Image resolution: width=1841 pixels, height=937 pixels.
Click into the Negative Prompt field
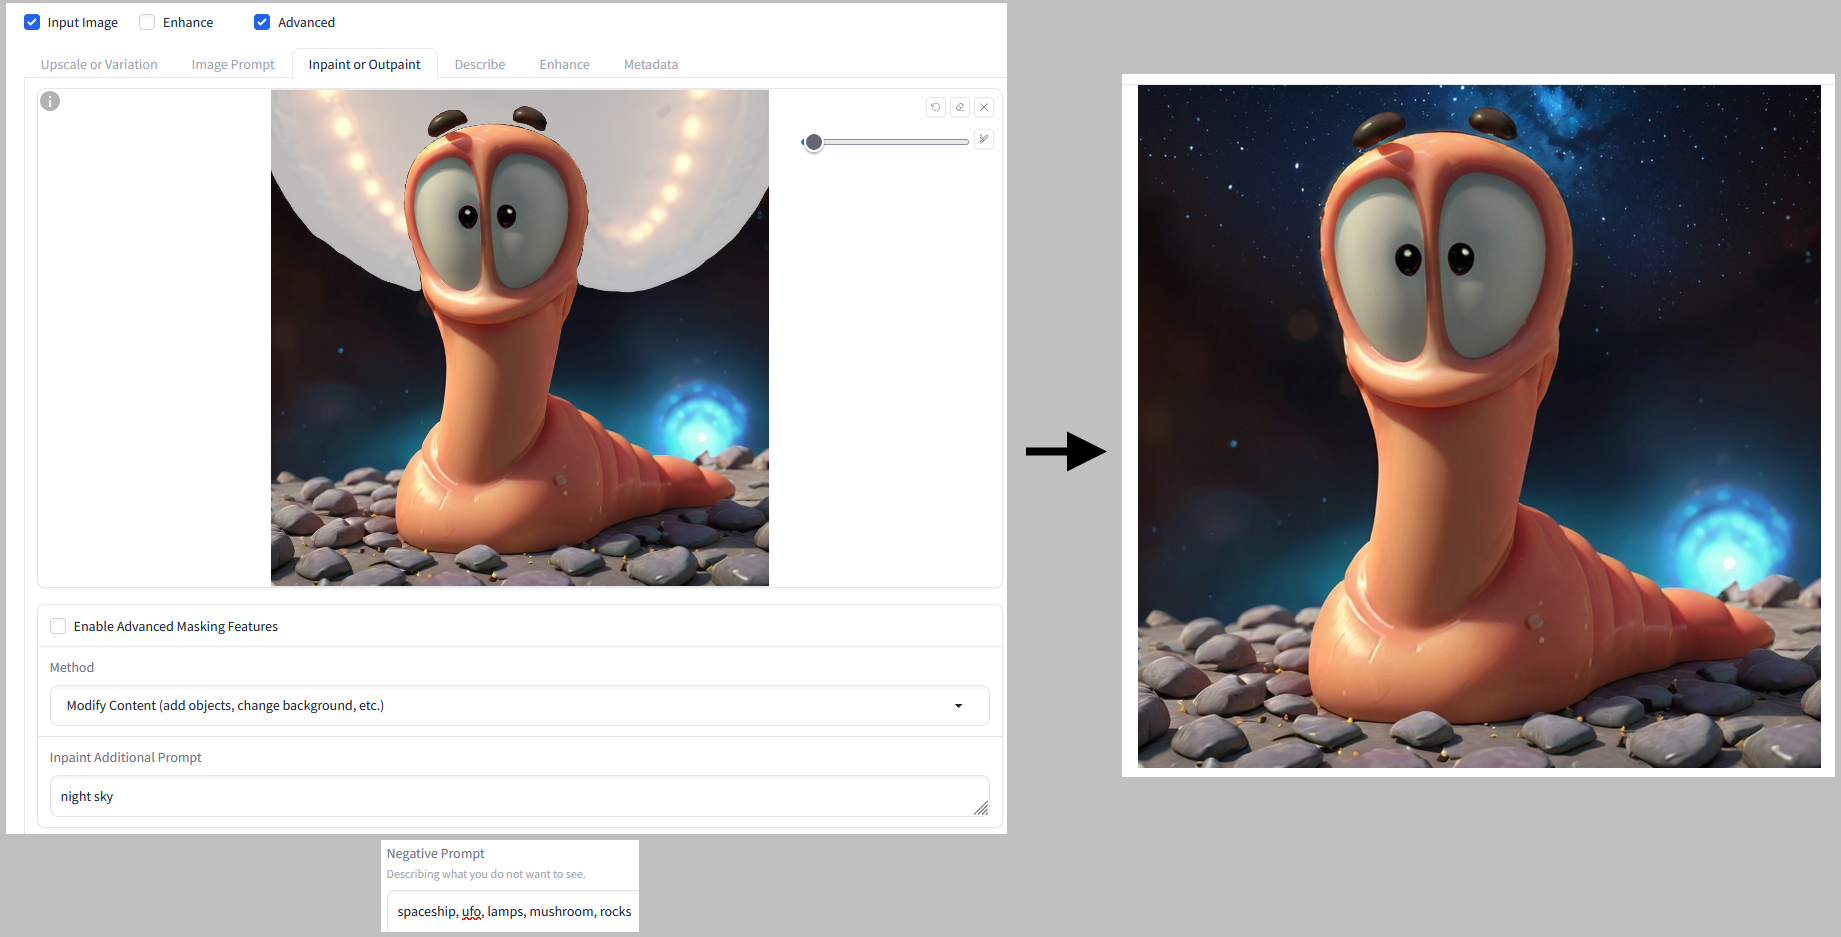coord(513,911)
